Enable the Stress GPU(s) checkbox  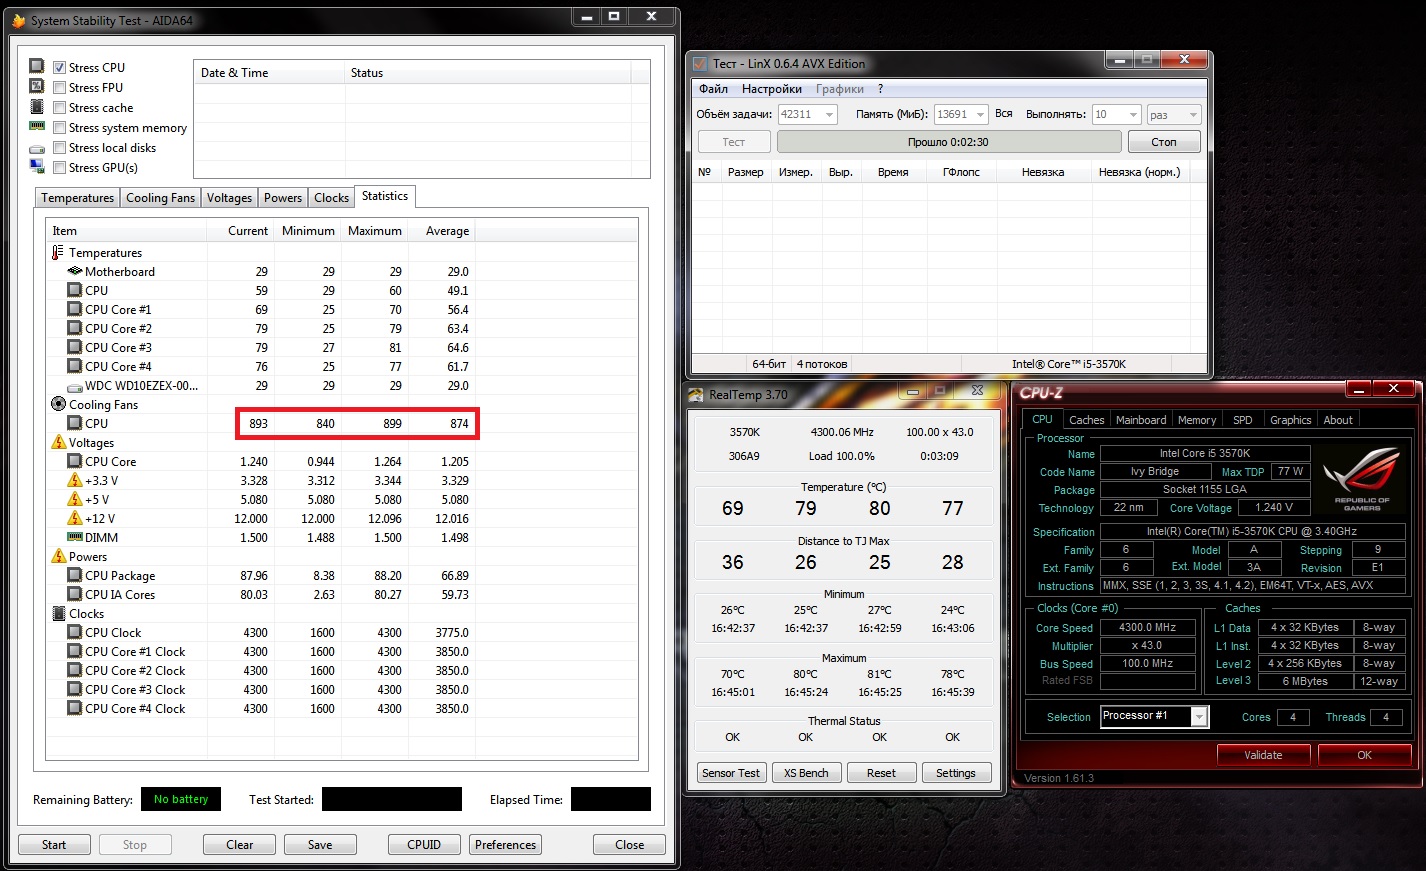[x=59, y=168]
